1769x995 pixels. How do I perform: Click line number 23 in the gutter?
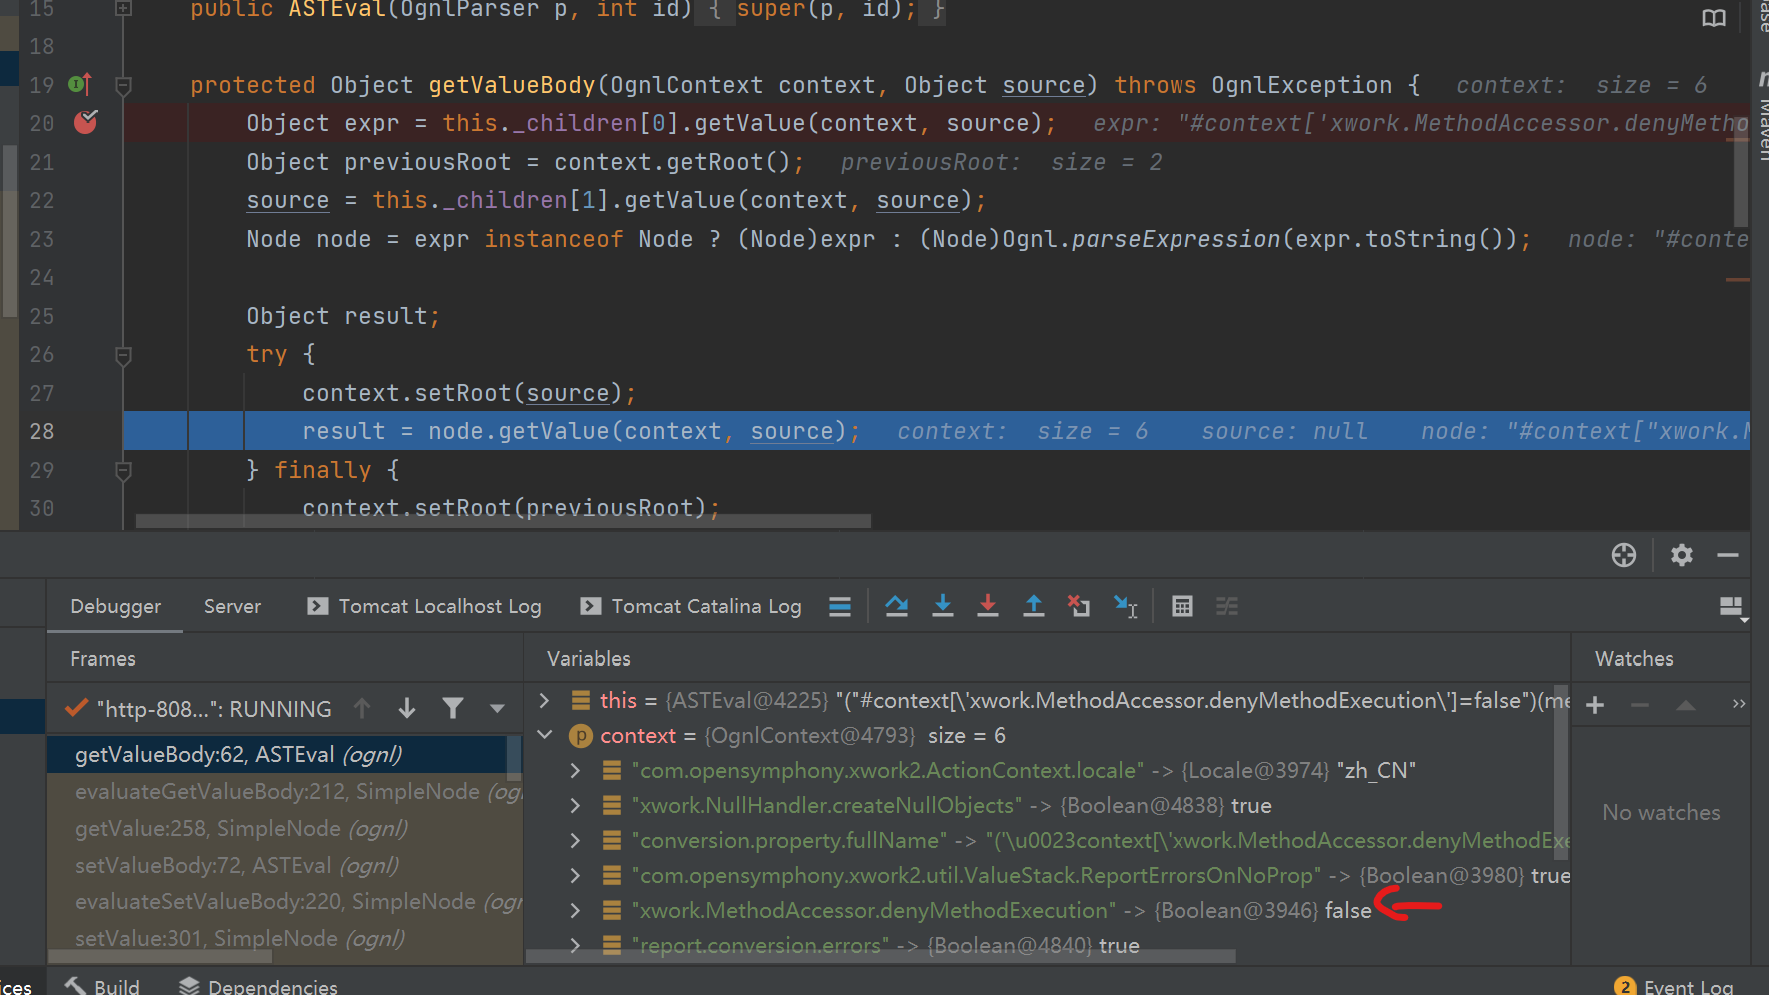coord(42,239)
